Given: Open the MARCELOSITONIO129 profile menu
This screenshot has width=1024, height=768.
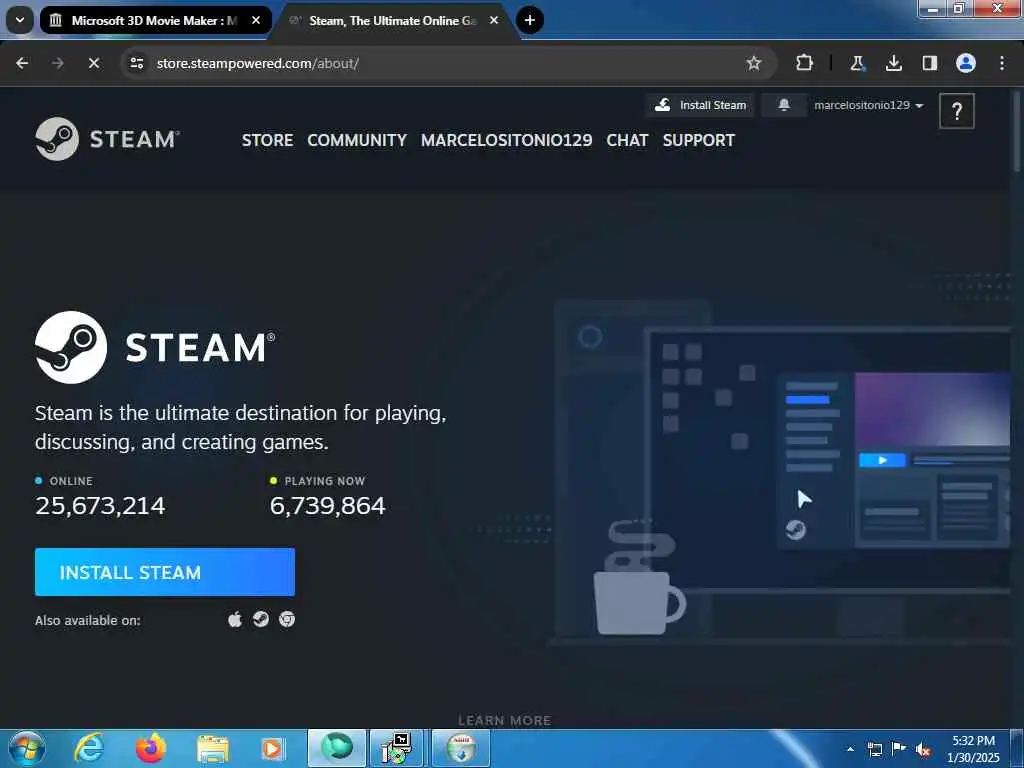Looking at the screenshot, I should click(x=506, y=140).
